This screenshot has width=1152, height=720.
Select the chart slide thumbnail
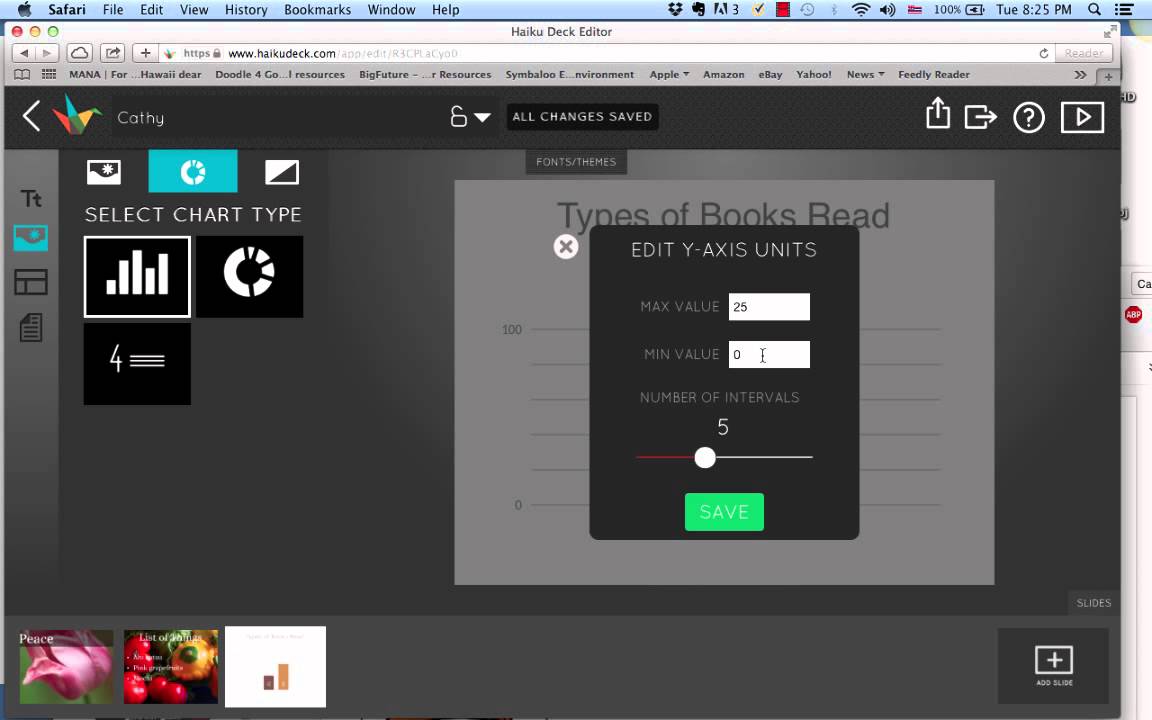276,667
